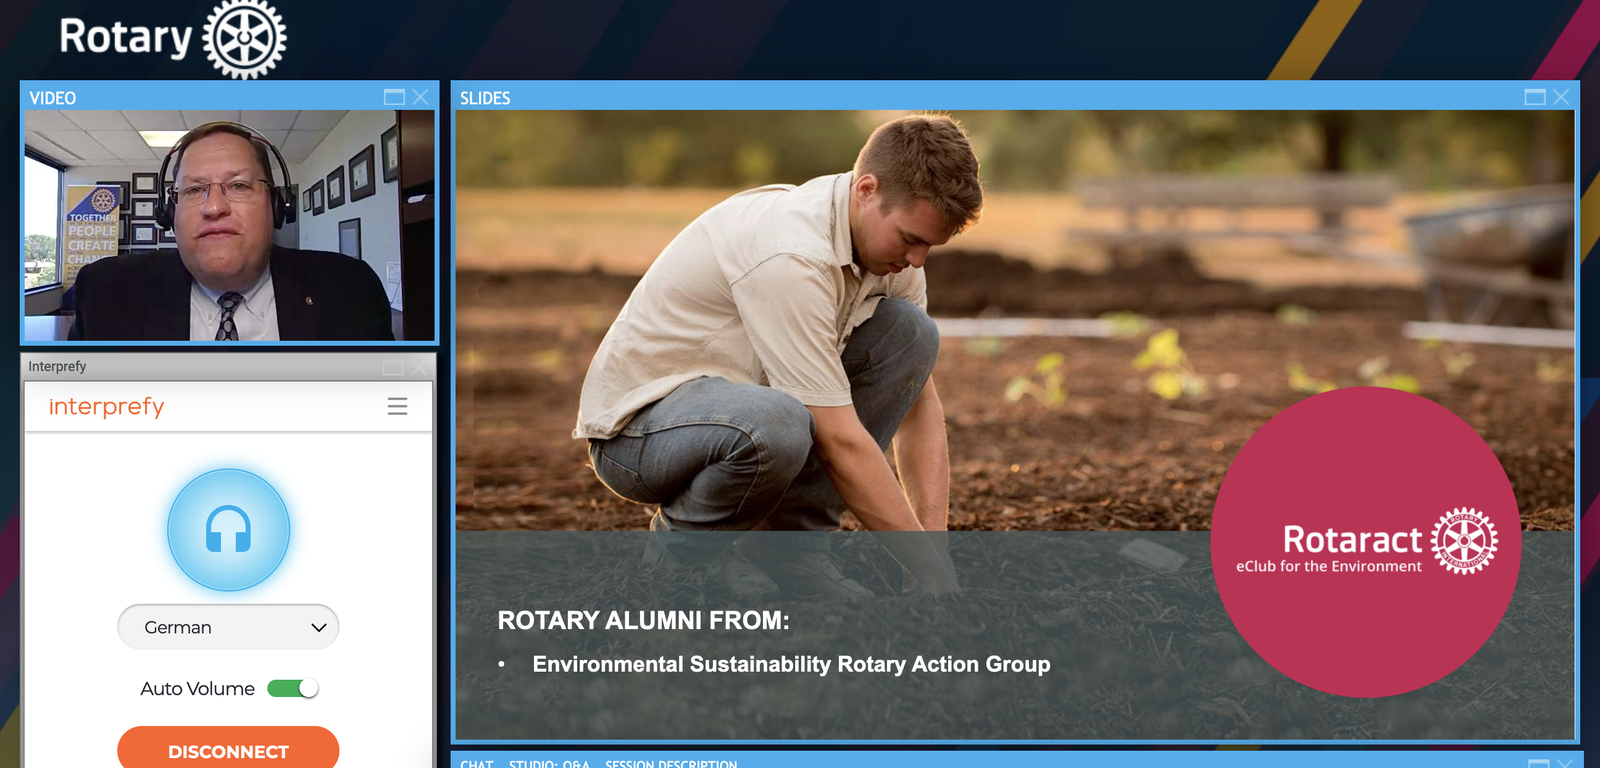
Task: Click the blue headphones audio button
Action: tap(228, 530)
